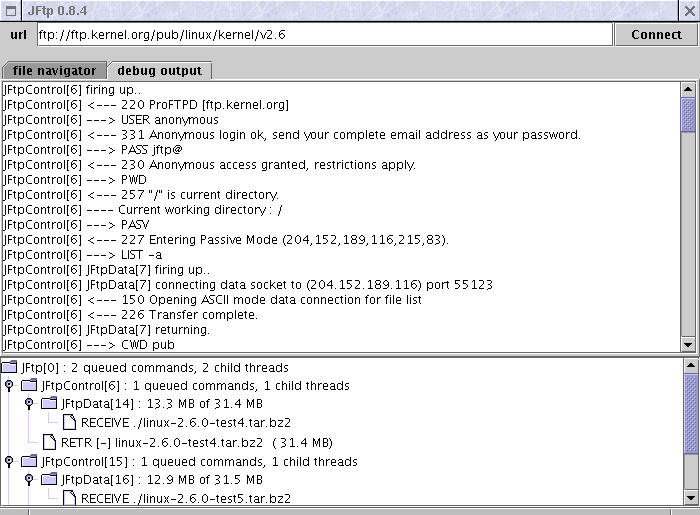This screenshot has width=700, height=515.
Task: Click the thread tree scroll down arrow
Action: 691,498
